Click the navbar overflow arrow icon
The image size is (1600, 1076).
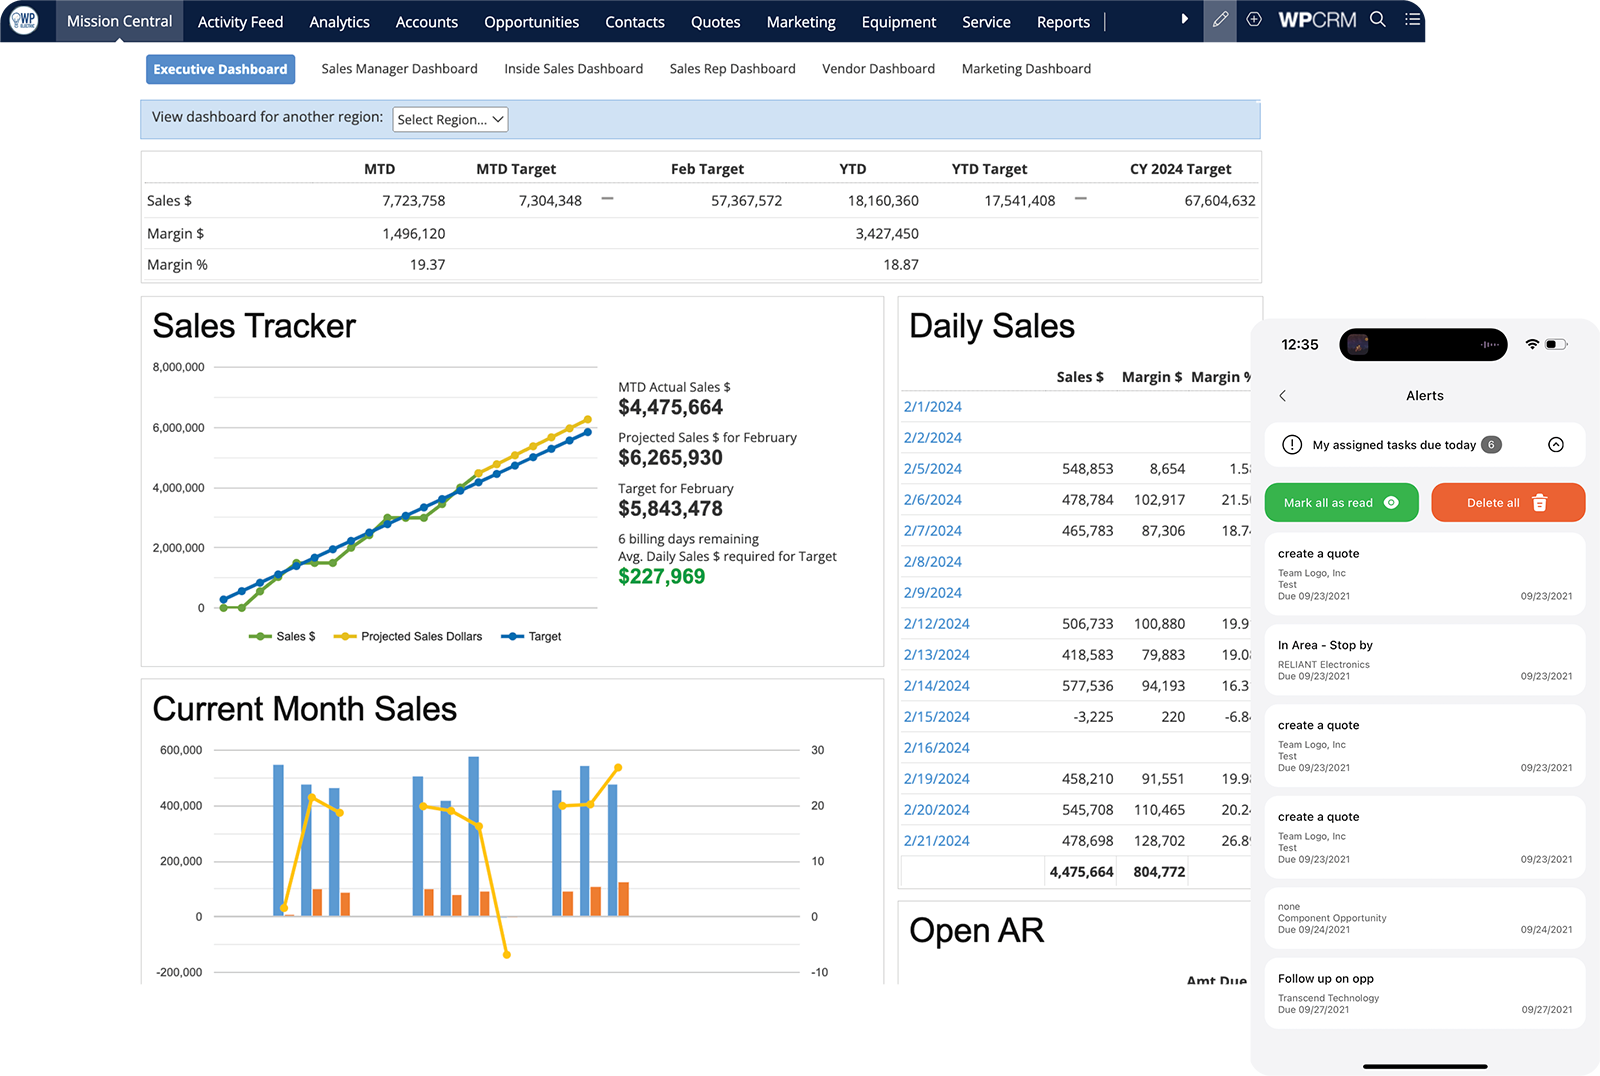click(1185, 19)
